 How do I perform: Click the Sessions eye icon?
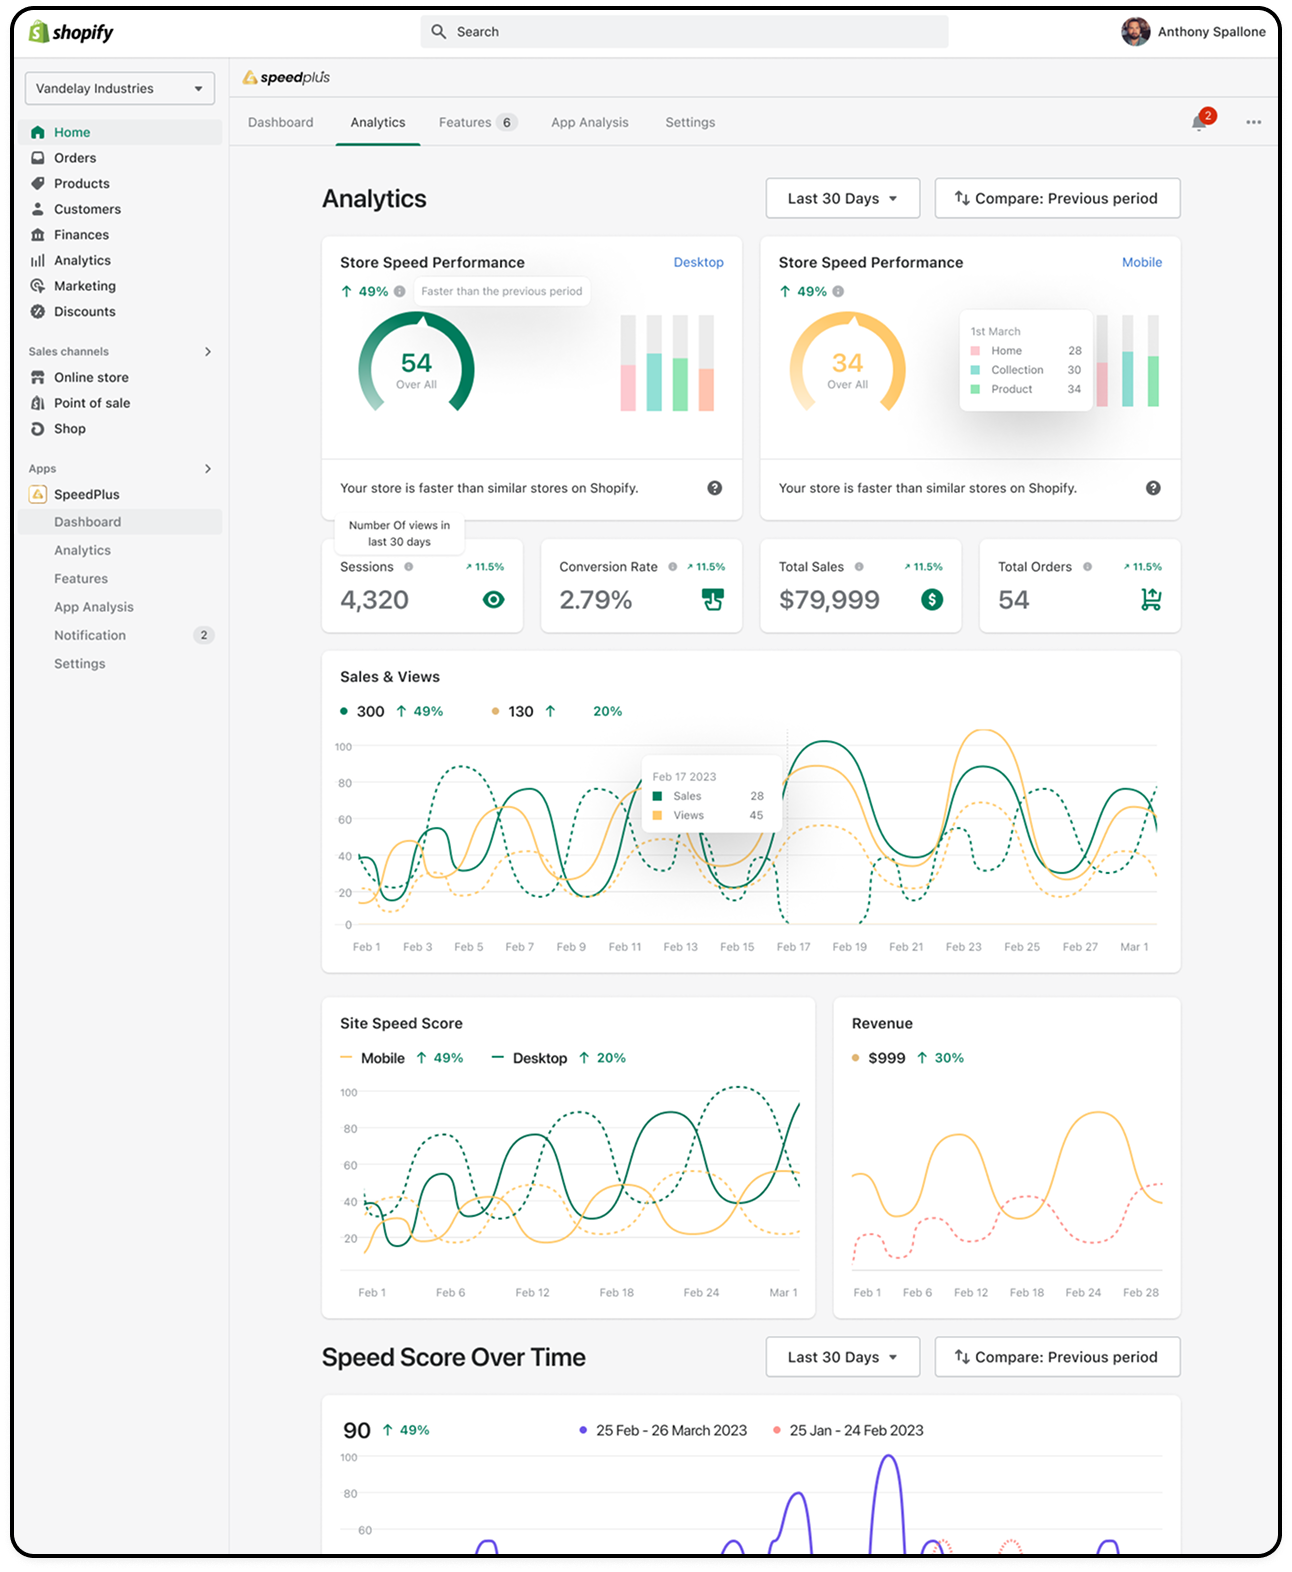tap(493, 600)
